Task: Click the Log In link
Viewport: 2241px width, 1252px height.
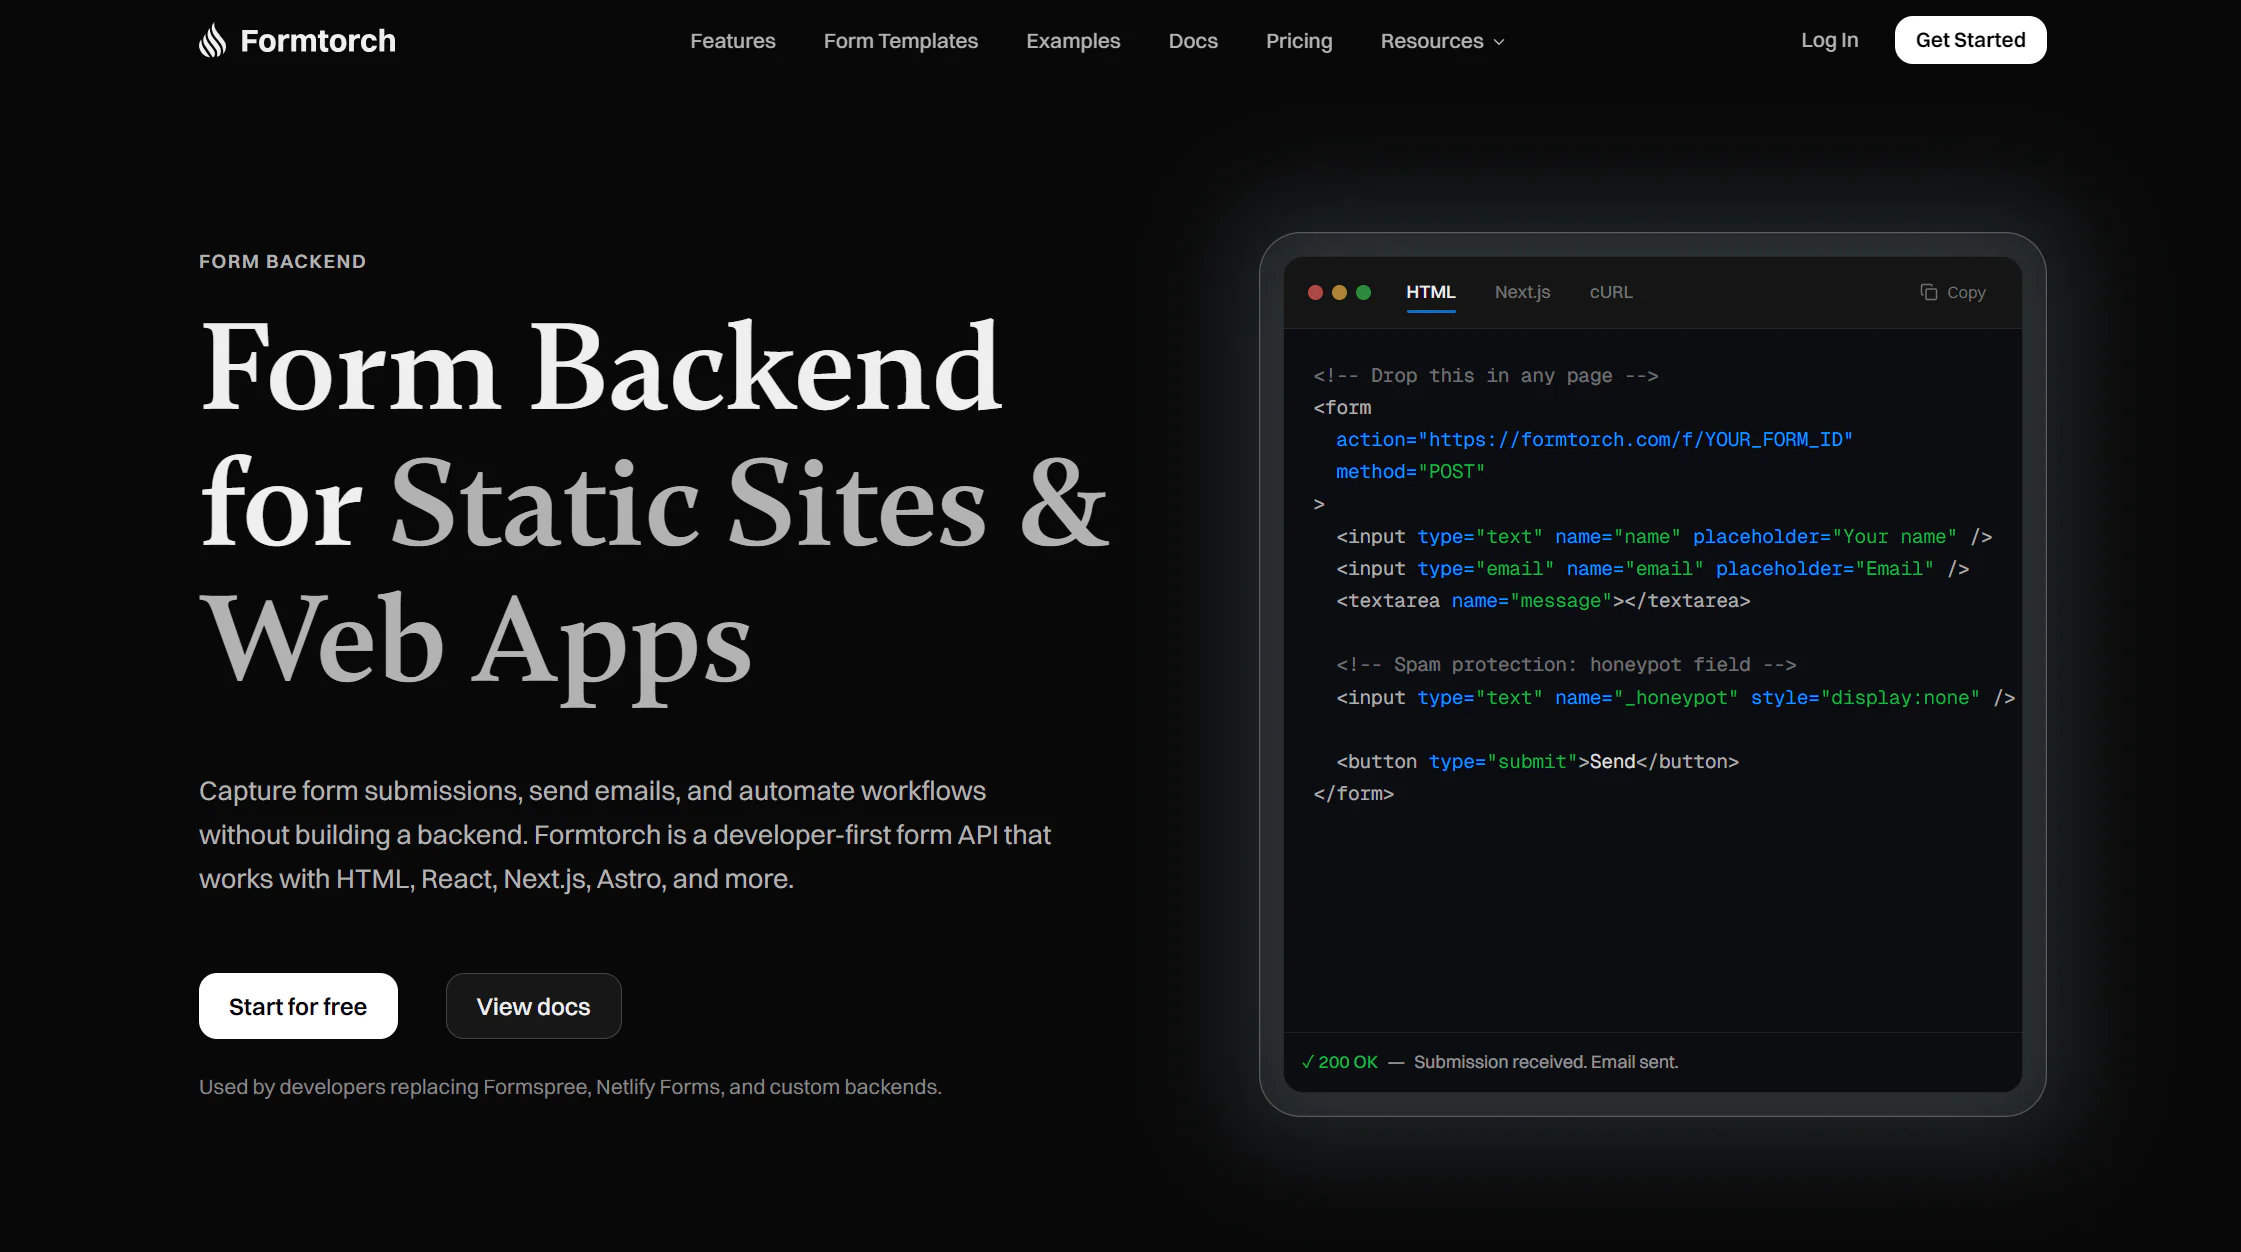Action: point(1829,40)
